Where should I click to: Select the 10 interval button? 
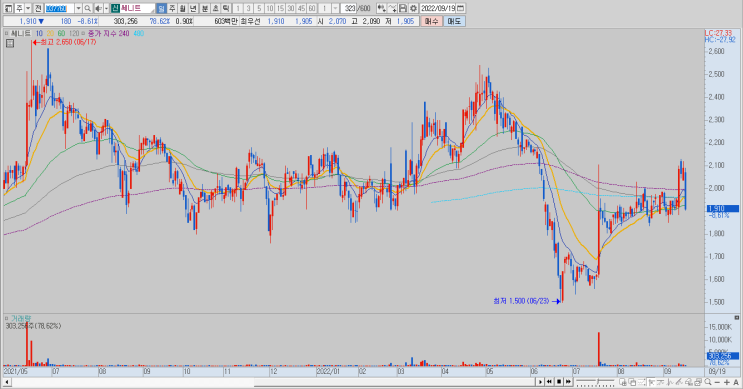(269, 9)
